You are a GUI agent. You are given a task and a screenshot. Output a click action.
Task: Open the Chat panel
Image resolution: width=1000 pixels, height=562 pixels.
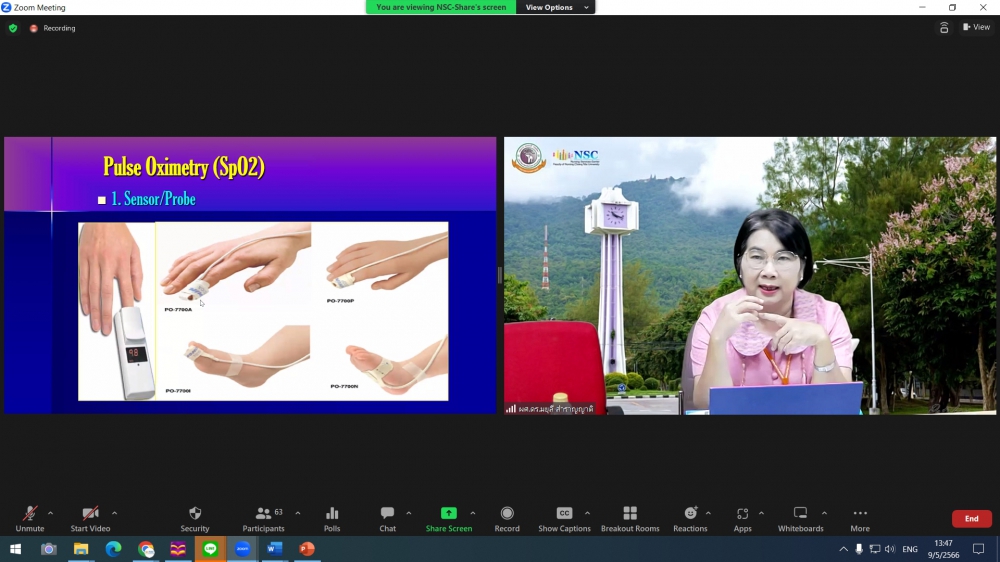(387, 518)
